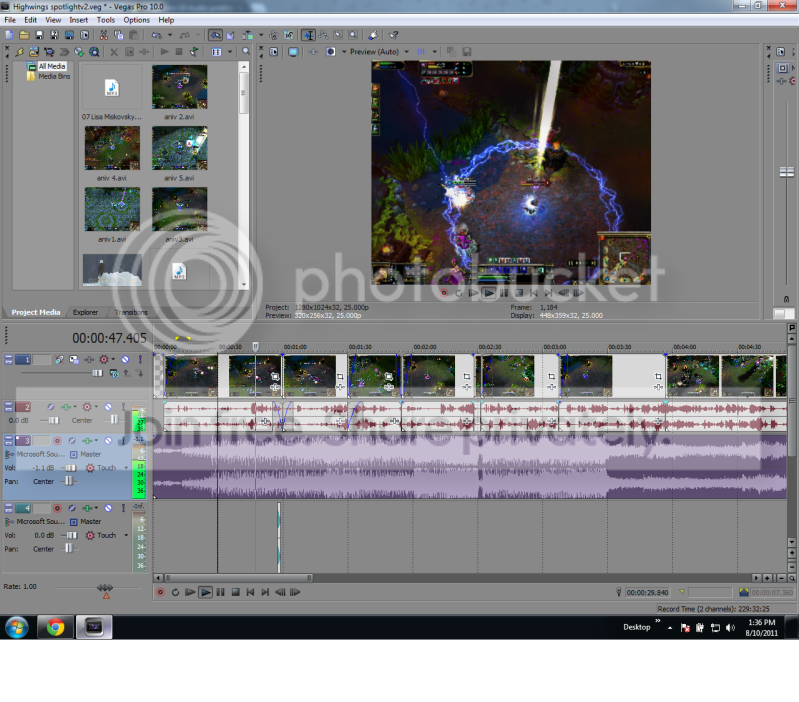Solo audio track 3
Image resolution: width=799 pixels, height=702 pixels.
point(123,441)
